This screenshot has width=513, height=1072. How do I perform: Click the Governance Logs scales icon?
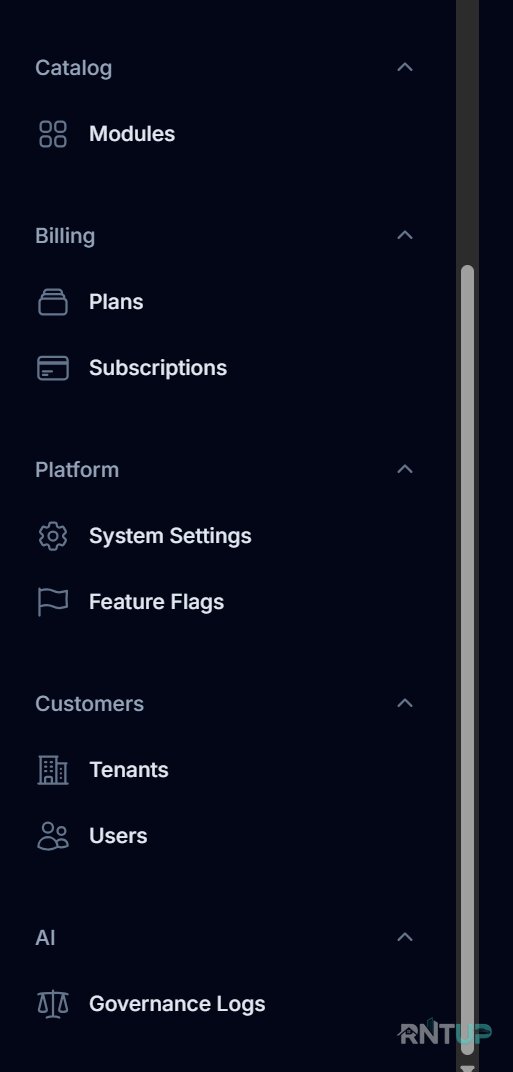[53, 1004]
